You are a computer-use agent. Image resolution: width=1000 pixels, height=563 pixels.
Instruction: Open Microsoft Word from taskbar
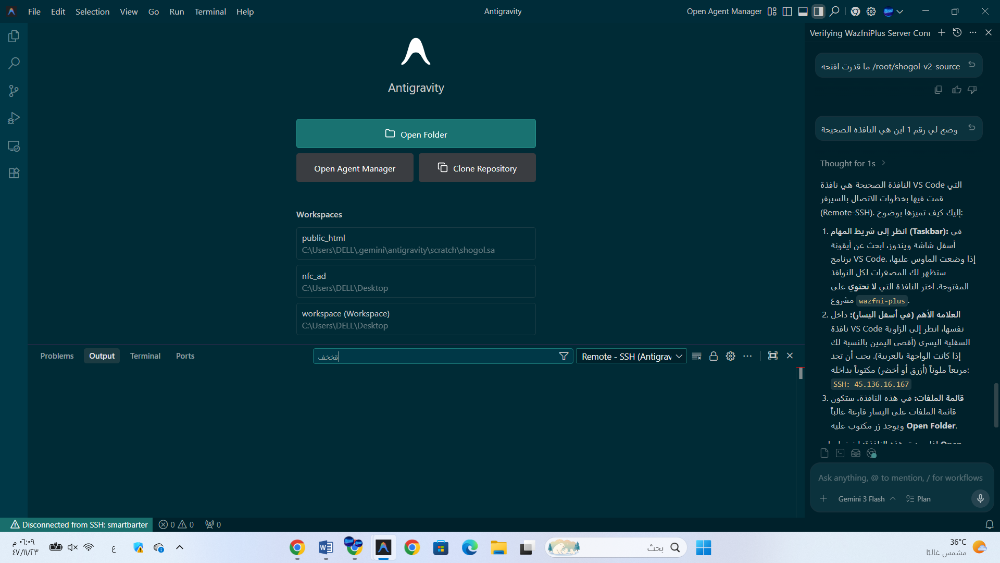point(325,548)
